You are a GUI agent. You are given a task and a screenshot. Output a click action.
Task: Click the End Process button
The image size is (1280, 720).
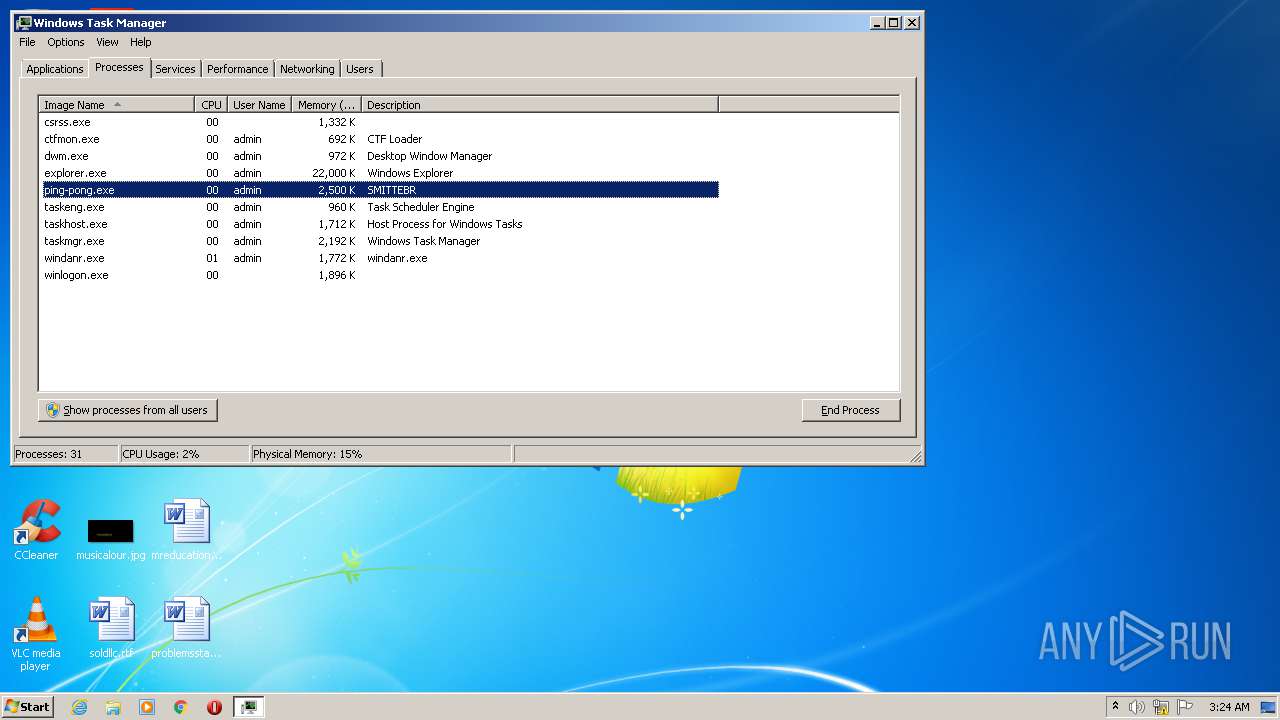tap(851, 410)
